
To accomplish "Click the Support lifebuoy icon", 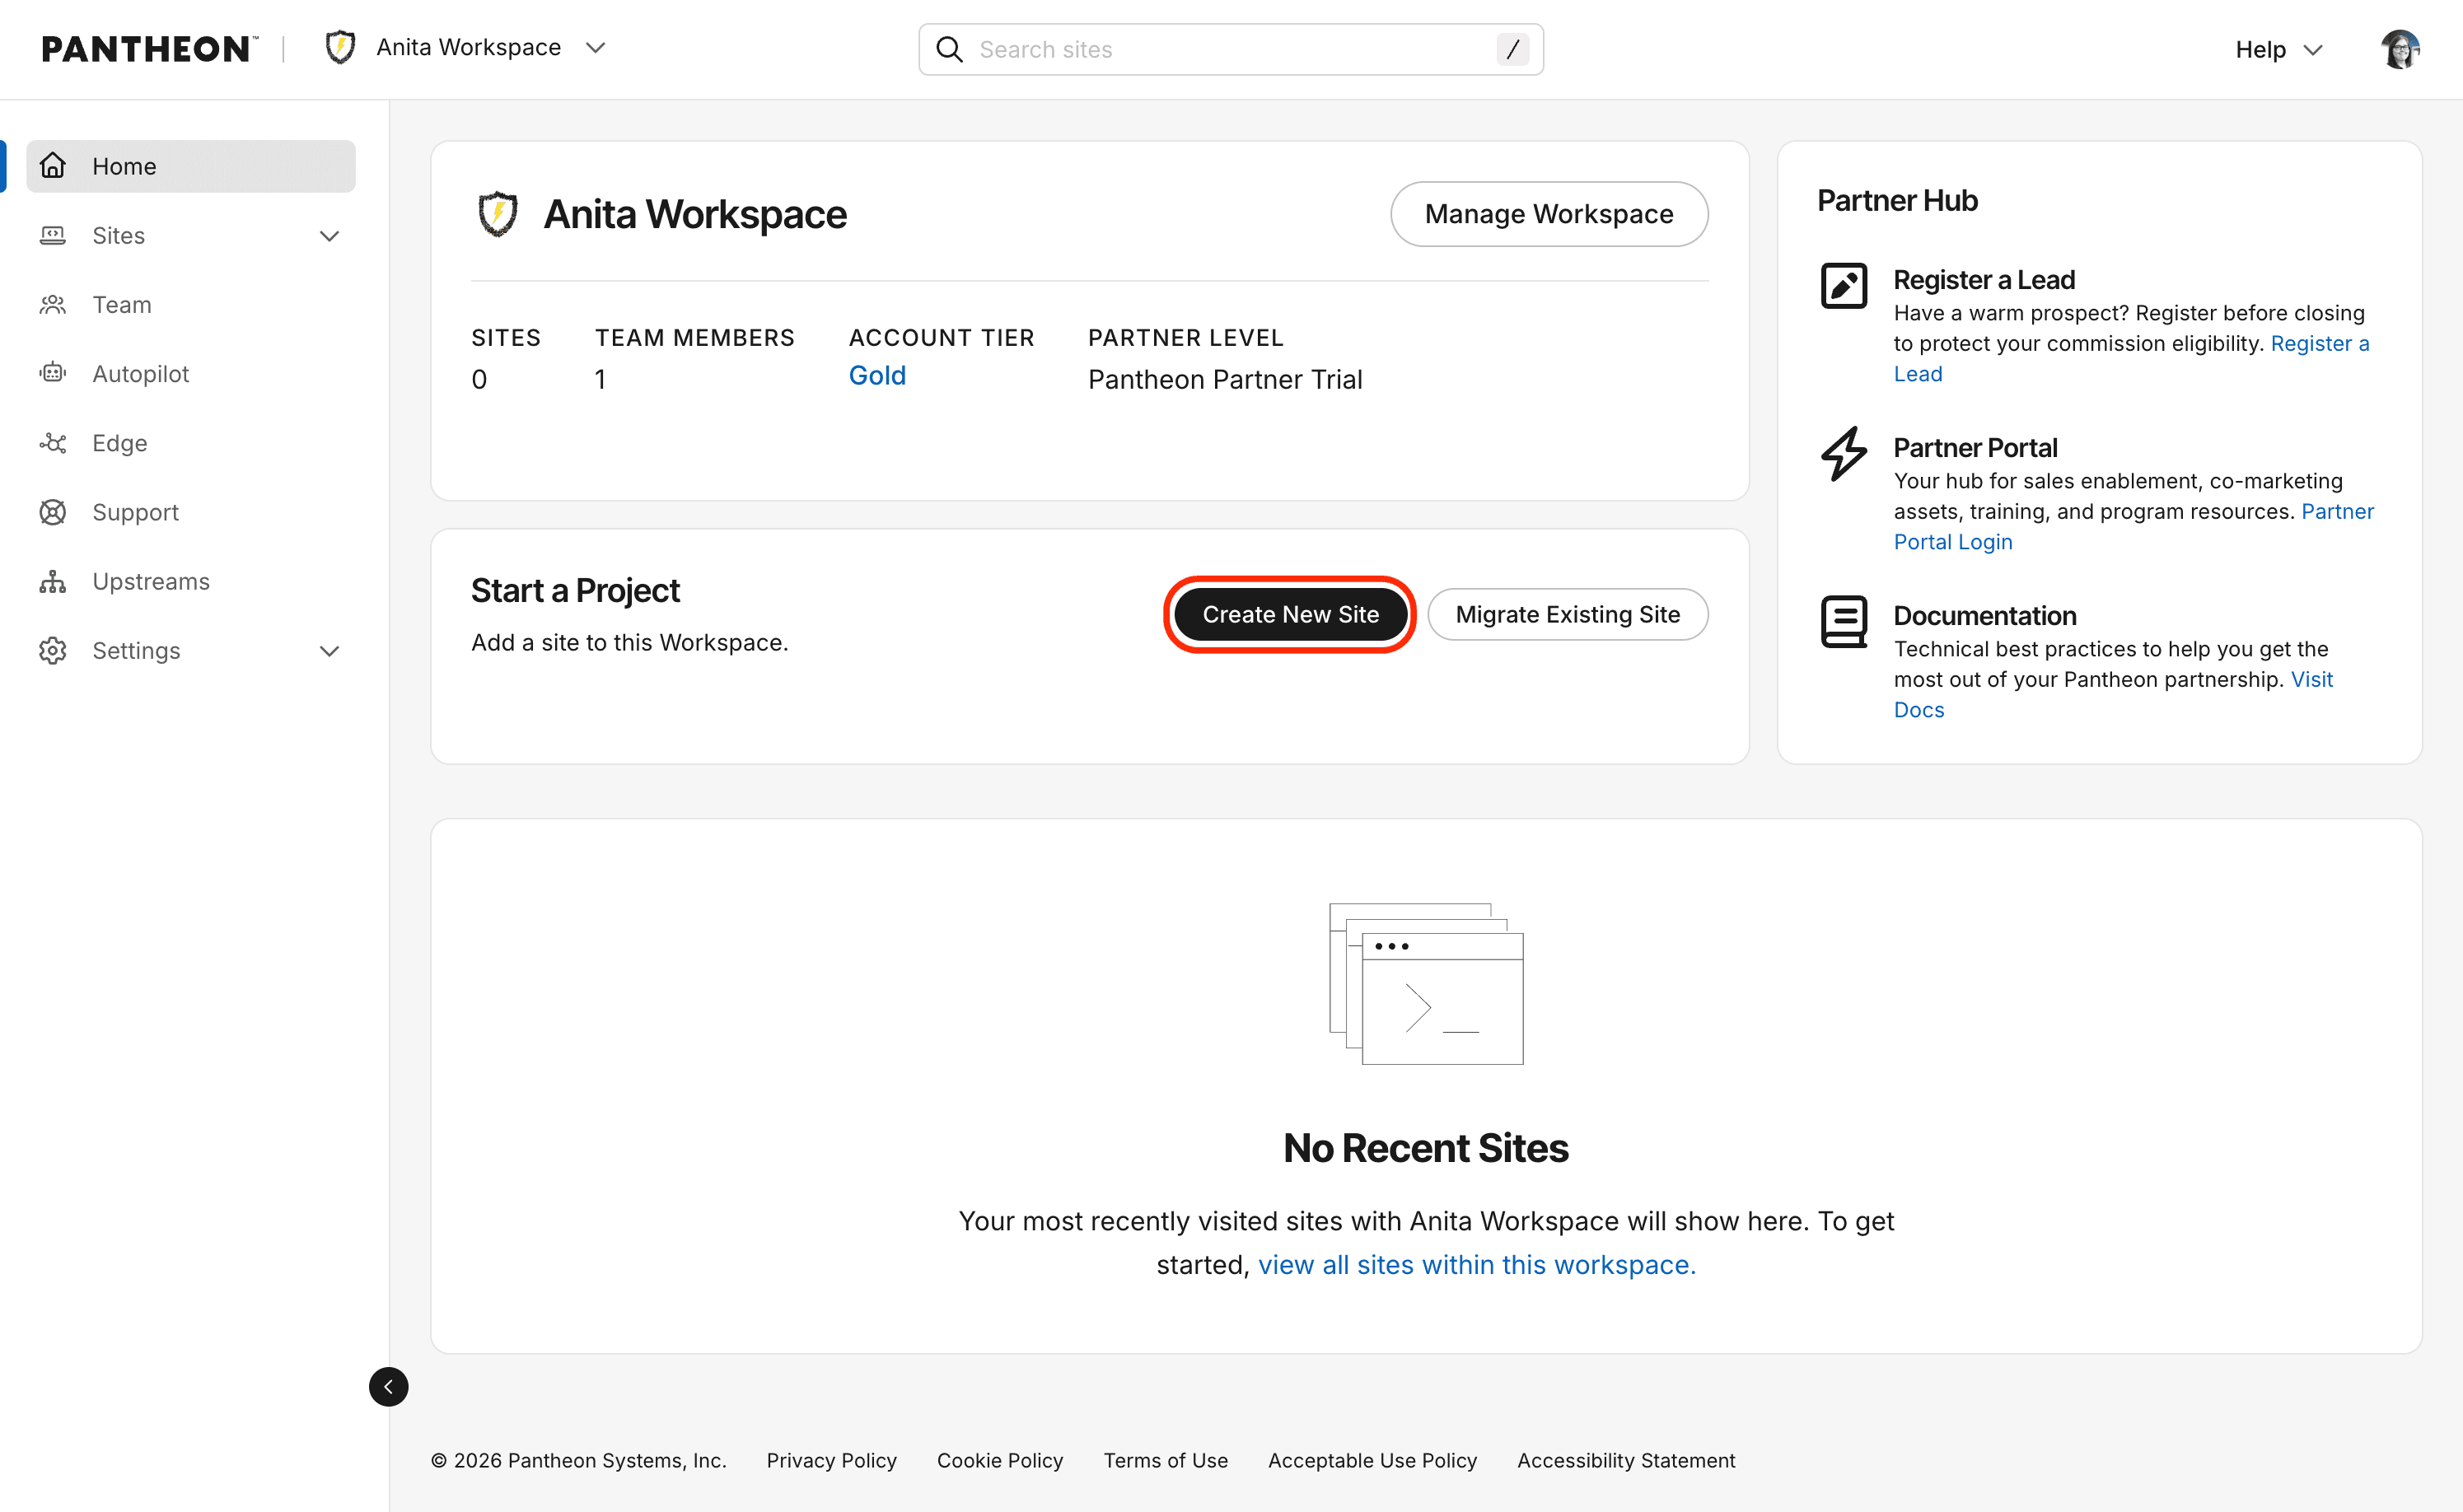I will pos(53,512).
